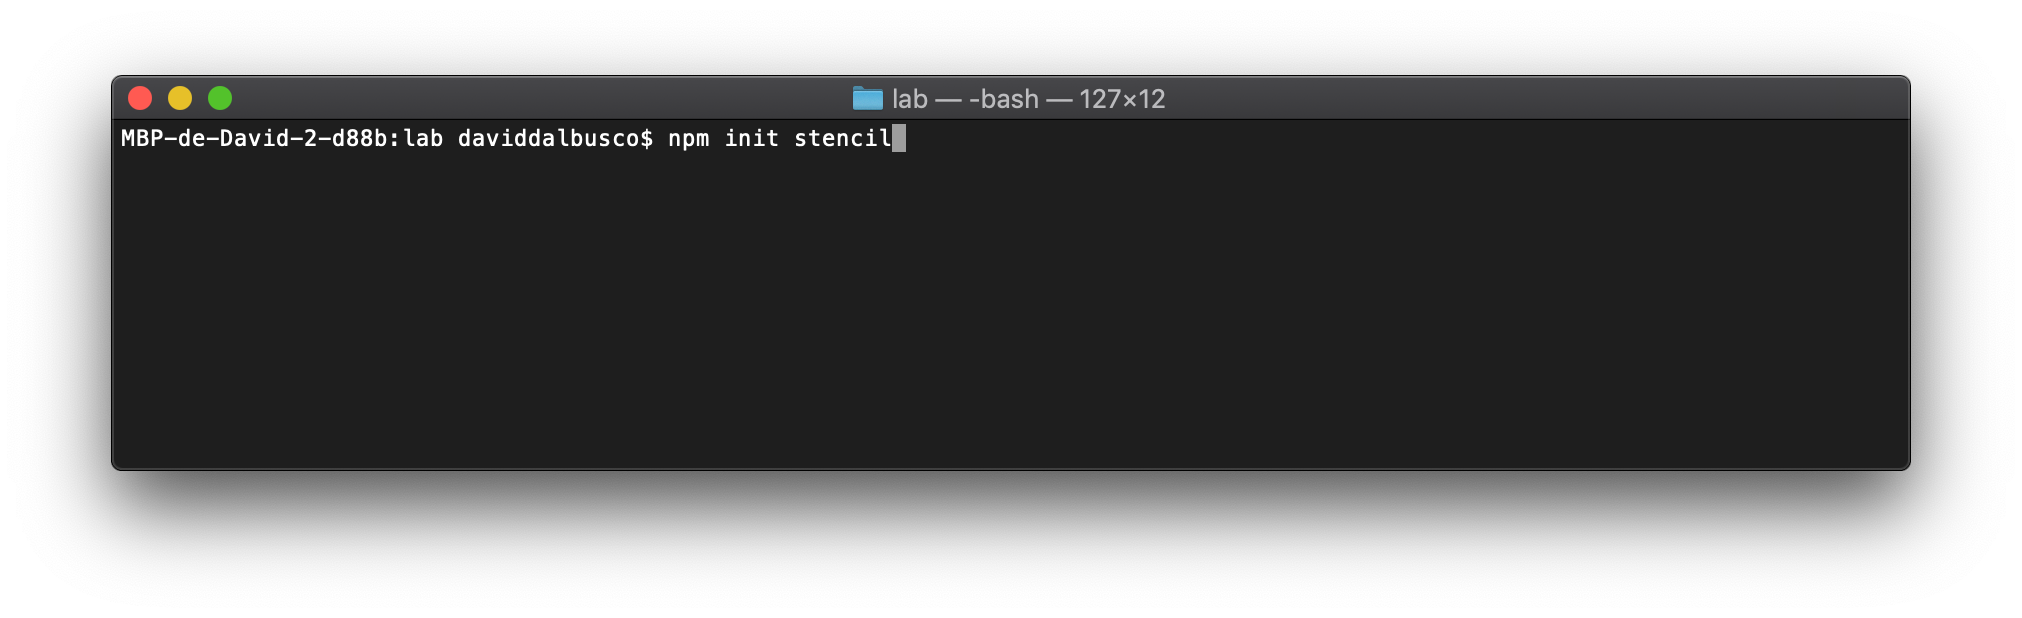
Task: Click the blinking cursor block
Action: (x=899, y=138)
